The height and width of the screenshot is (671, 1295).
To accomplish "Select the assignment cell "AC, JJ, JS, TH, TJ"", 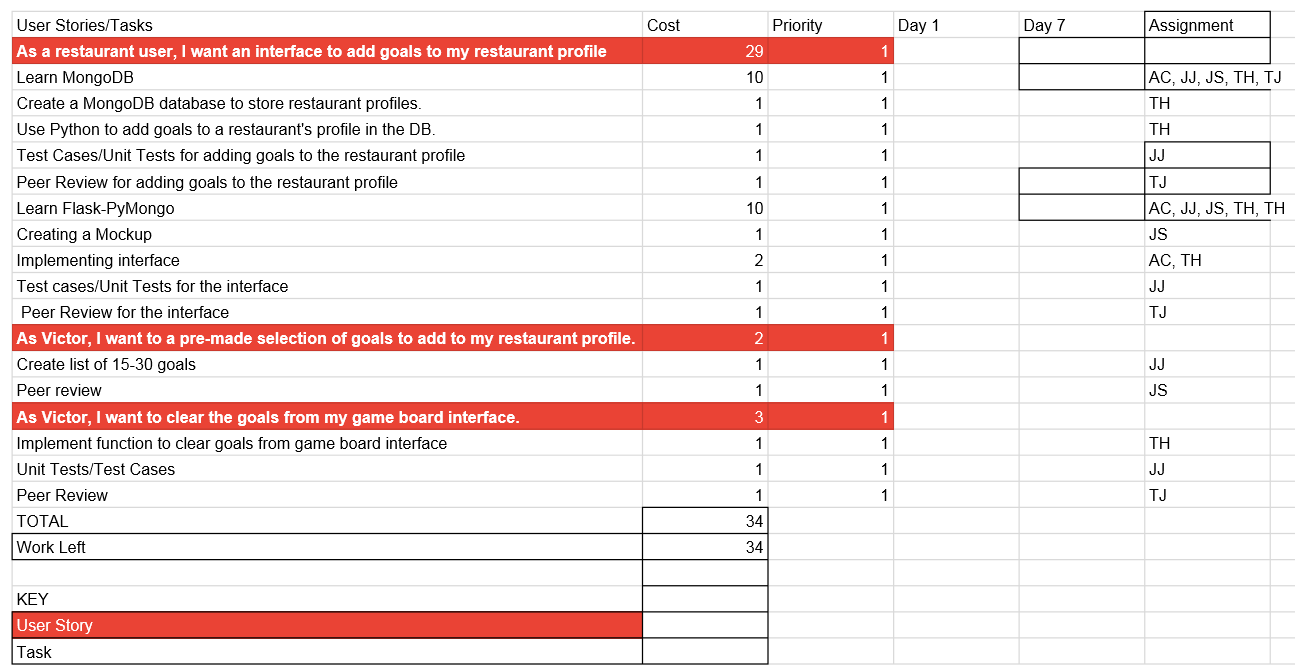I will pos(1207,77).
